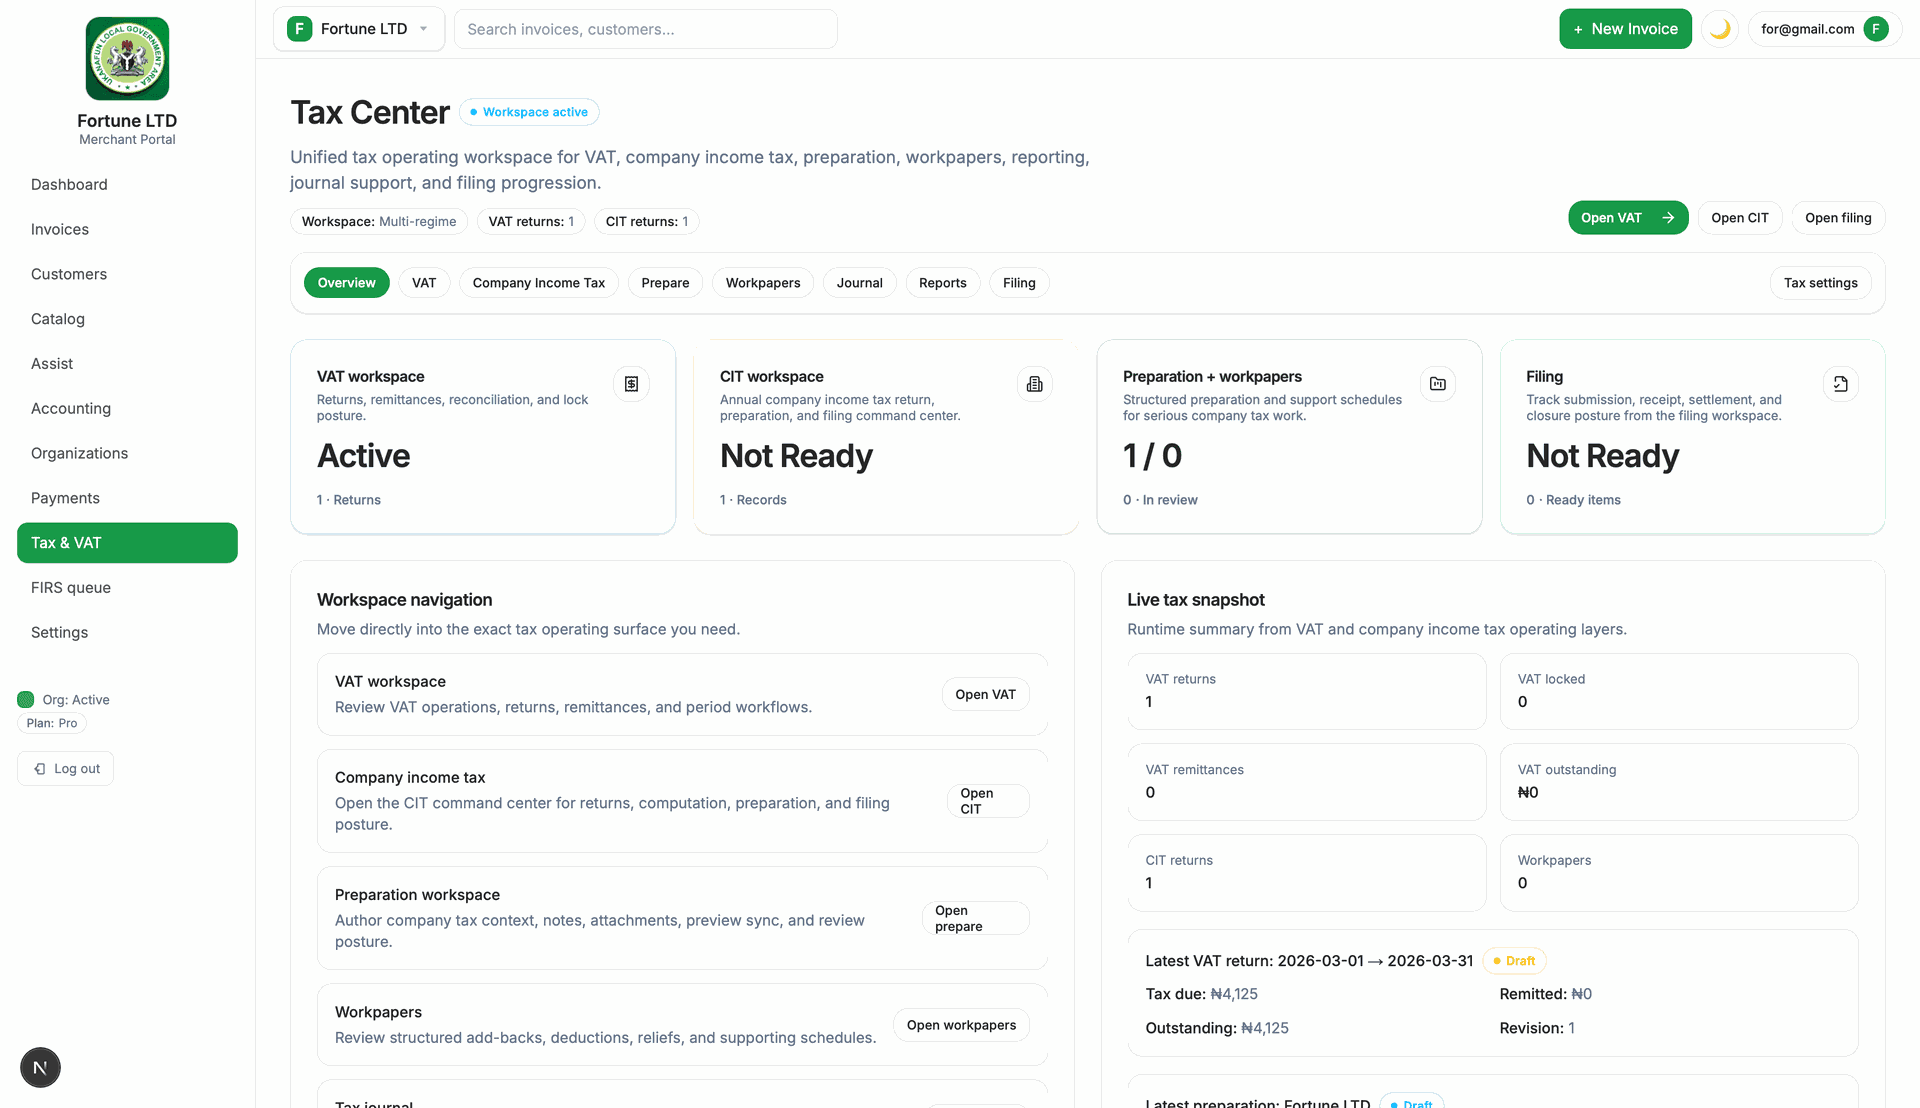Click the Workspace active badge
Screen dimensions: 1920x1108
(x=529, y=112)
